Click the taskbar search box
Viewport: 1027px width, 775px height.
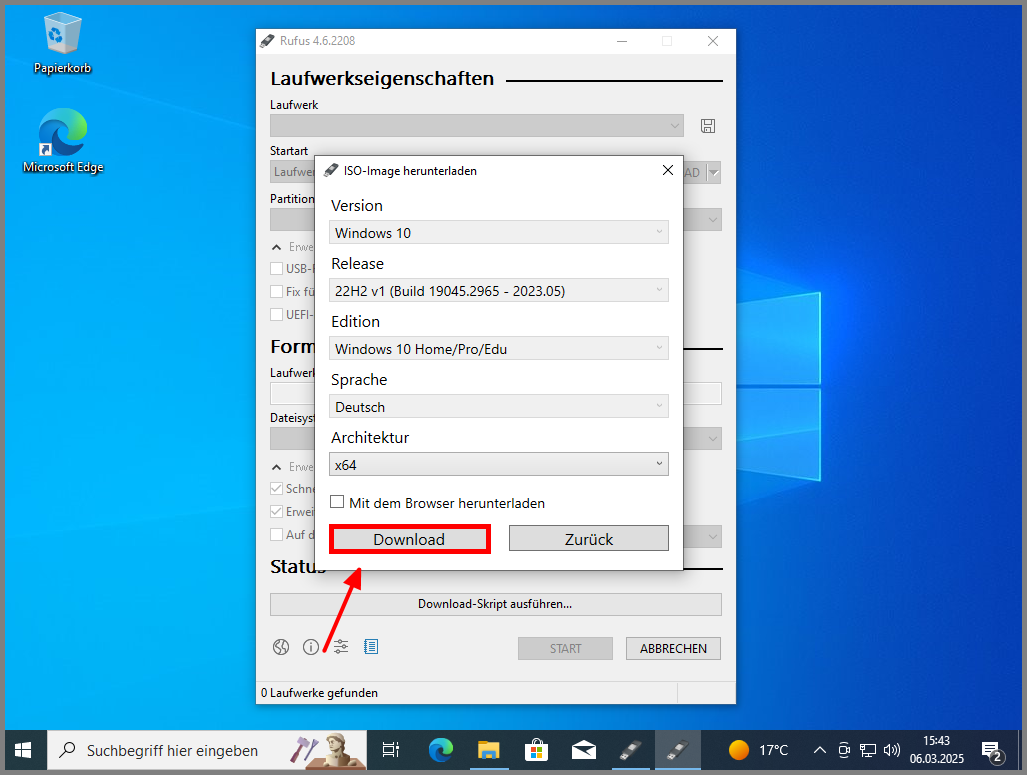207,750
